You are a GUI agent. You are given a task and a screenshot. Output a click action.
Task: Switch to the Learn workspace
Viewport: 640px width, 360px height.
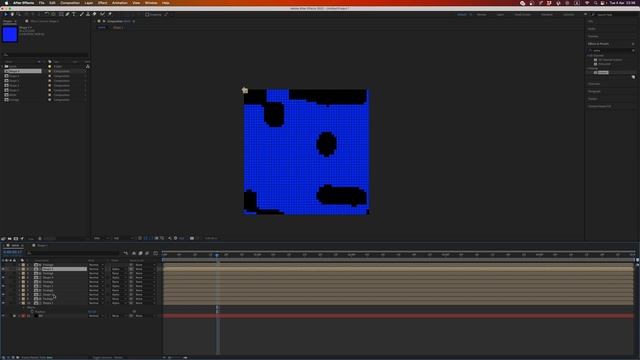500,15
